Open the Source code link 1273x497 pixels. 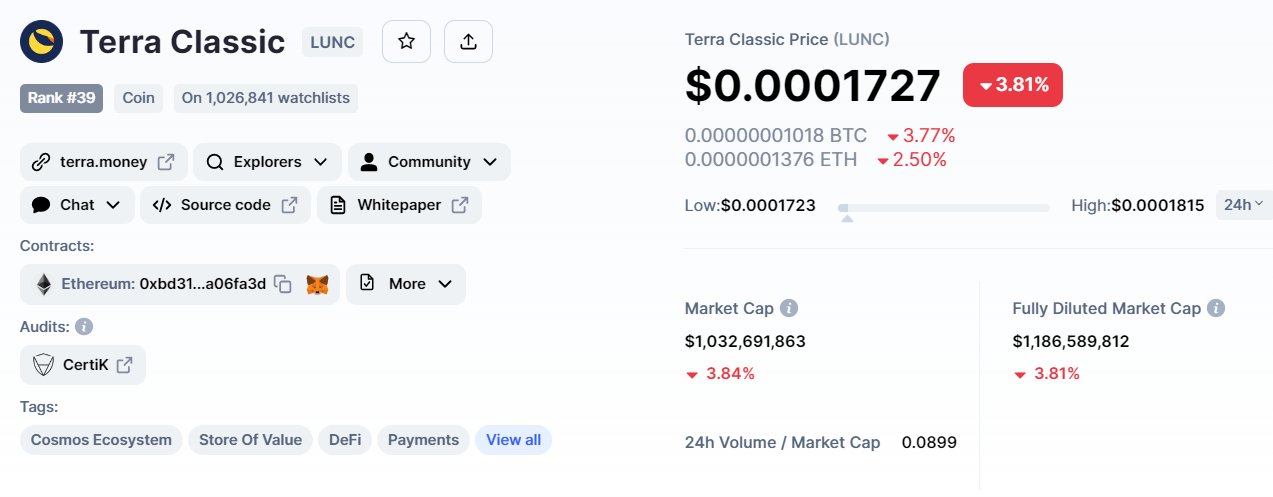[225, 205]
